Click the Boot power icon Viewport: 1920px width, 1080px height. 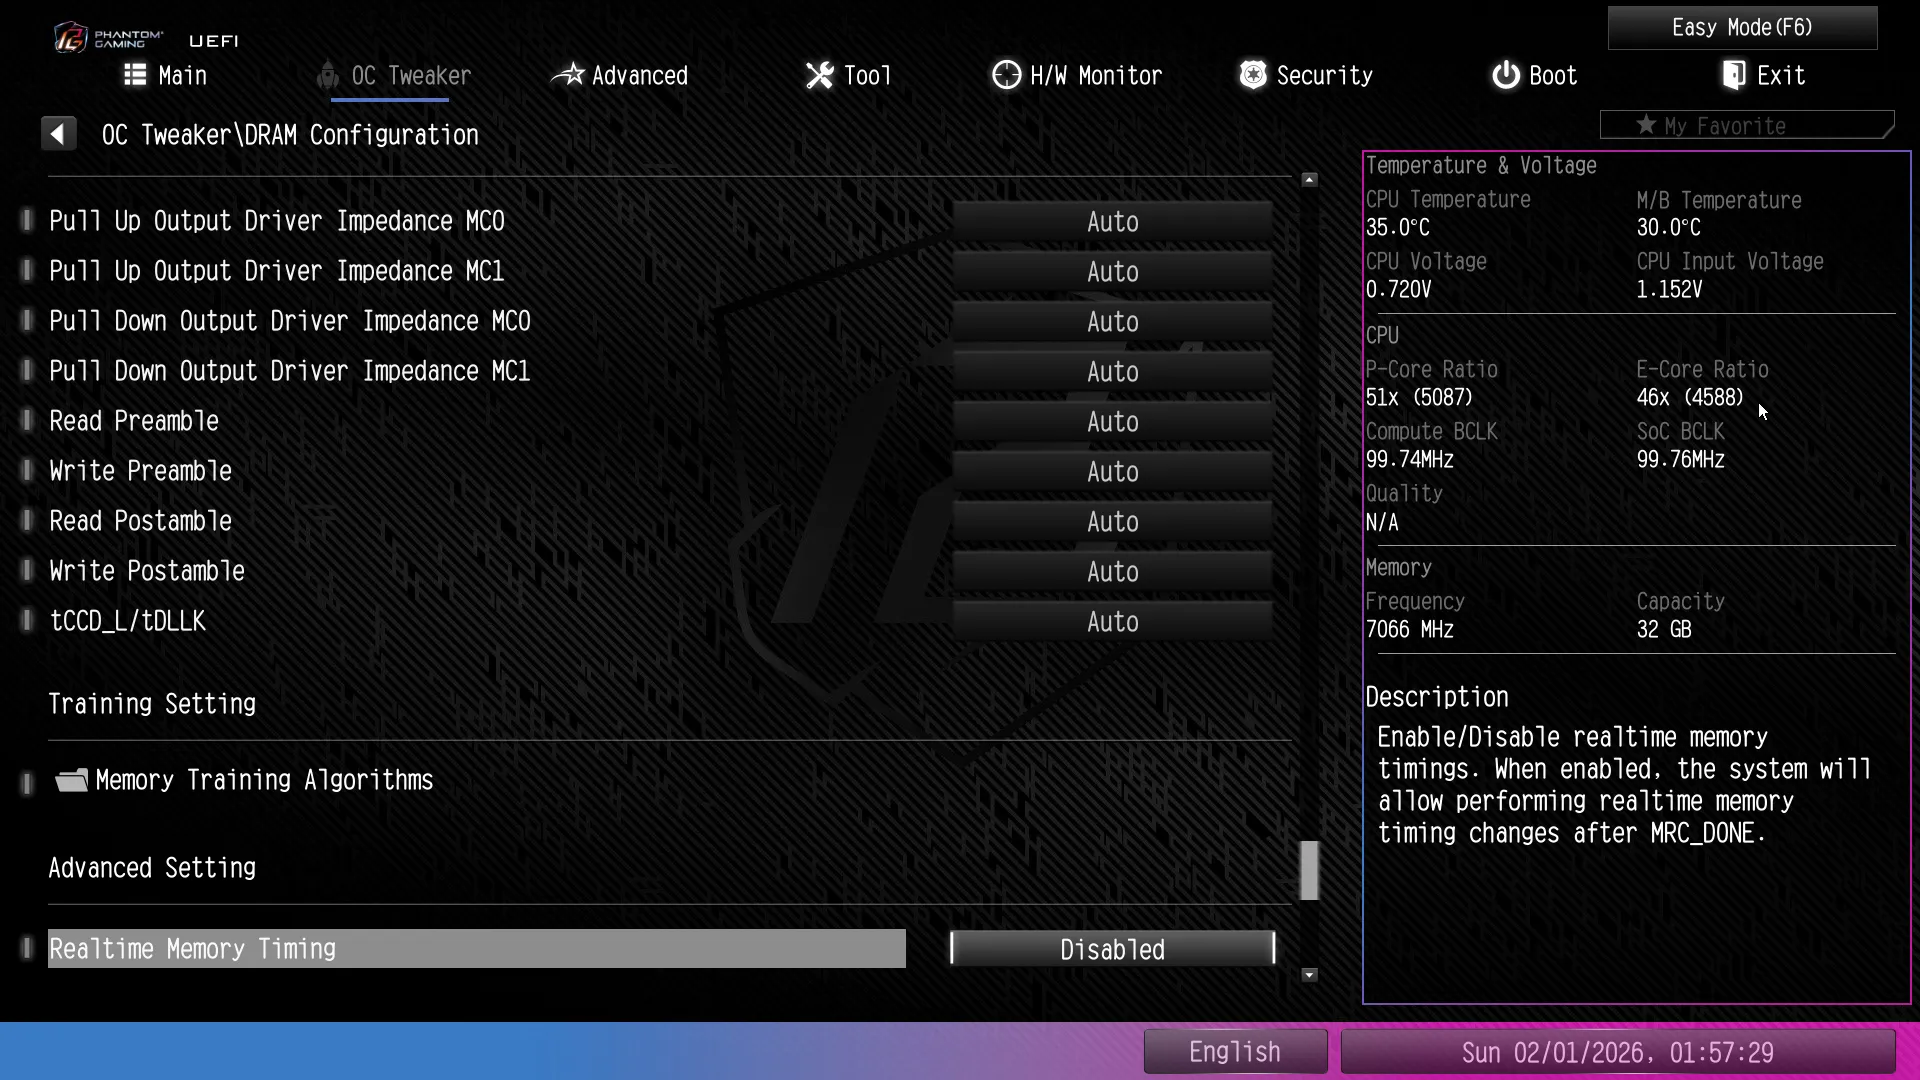pos(1505,75)
